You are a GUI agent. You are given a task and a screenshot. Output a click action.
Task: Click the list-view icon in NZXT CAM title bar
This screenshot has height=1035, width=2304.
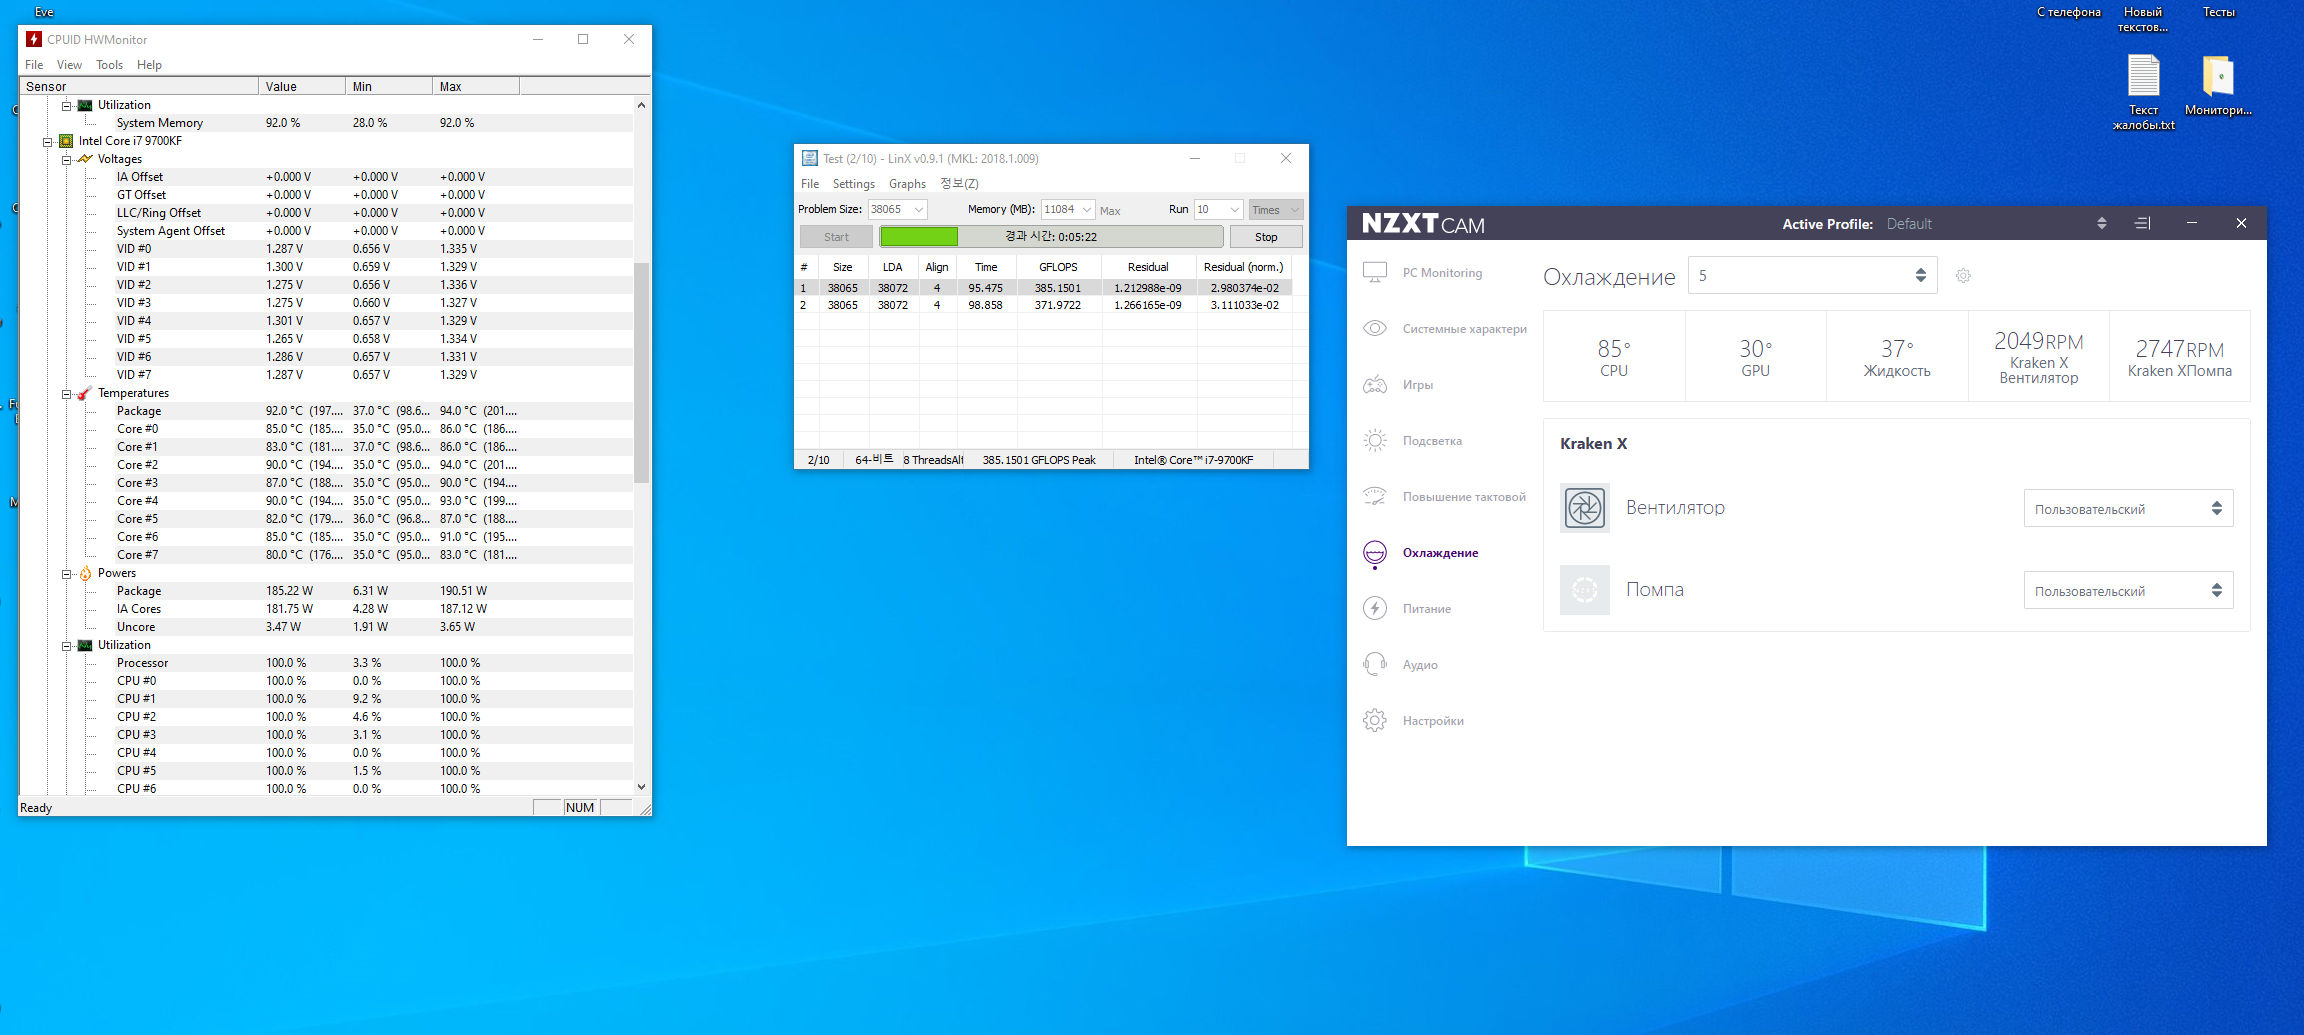click(x=2143, y=223)
